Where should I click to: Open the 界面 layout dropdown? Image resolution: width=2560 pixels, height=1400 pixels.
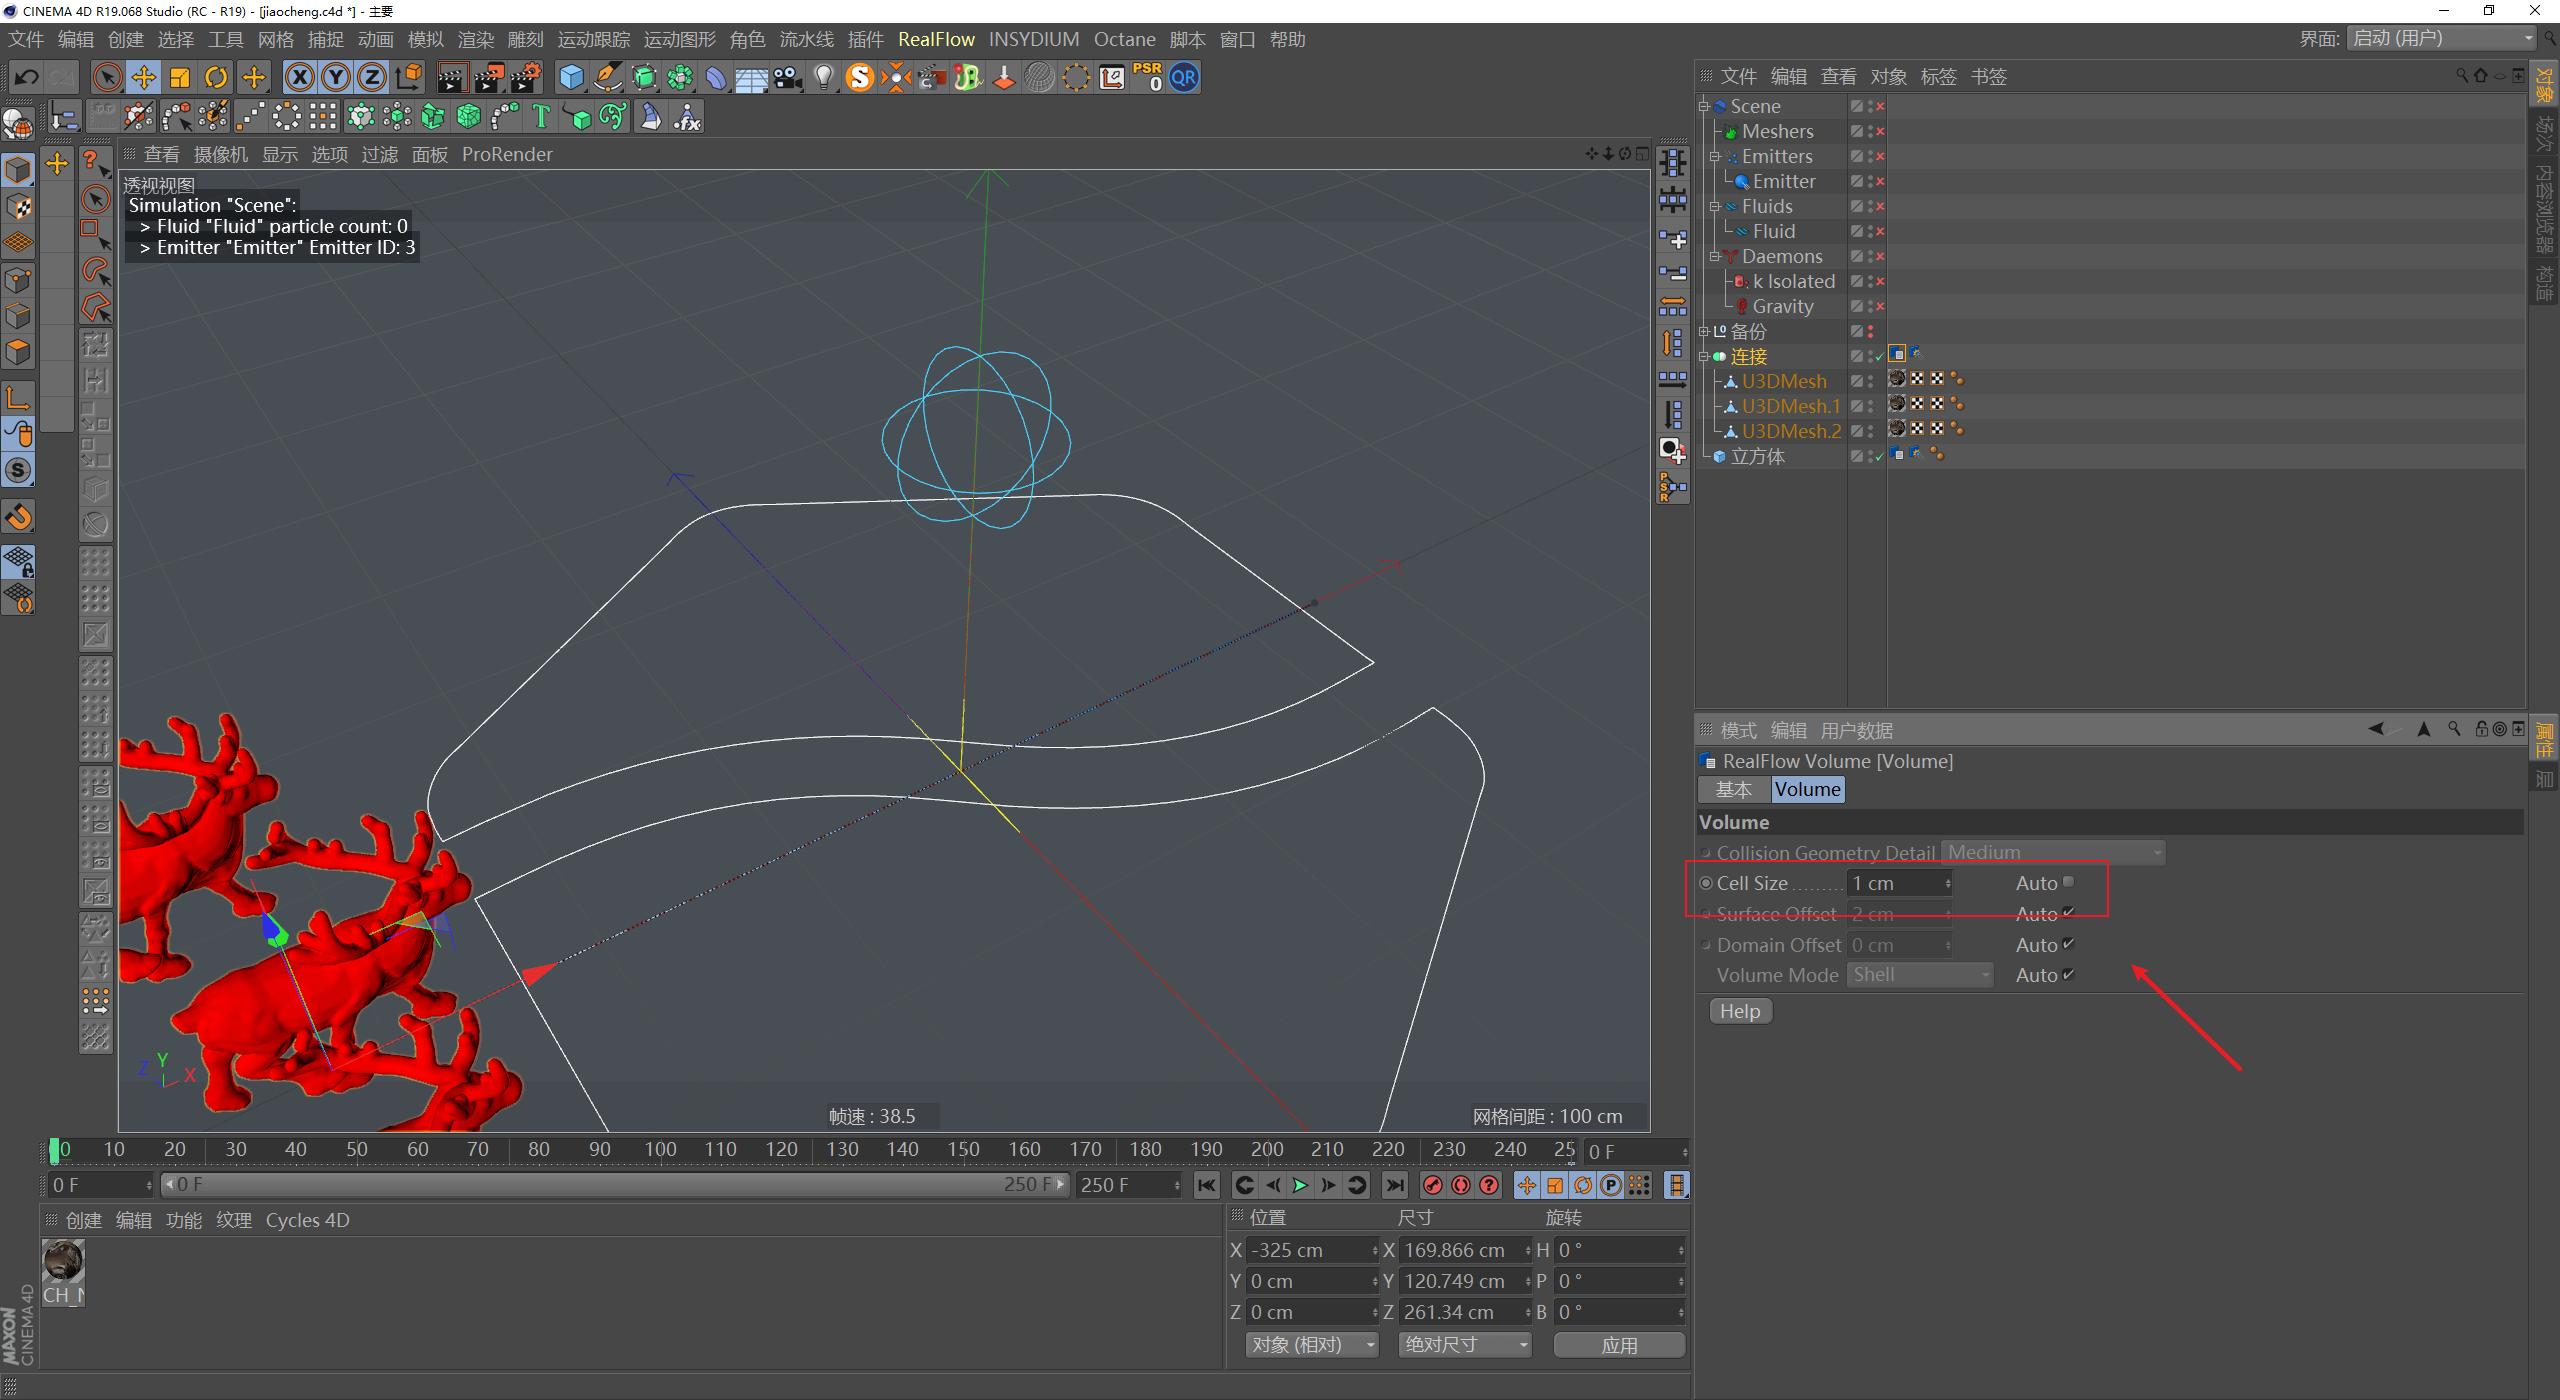pos(2442,38)
